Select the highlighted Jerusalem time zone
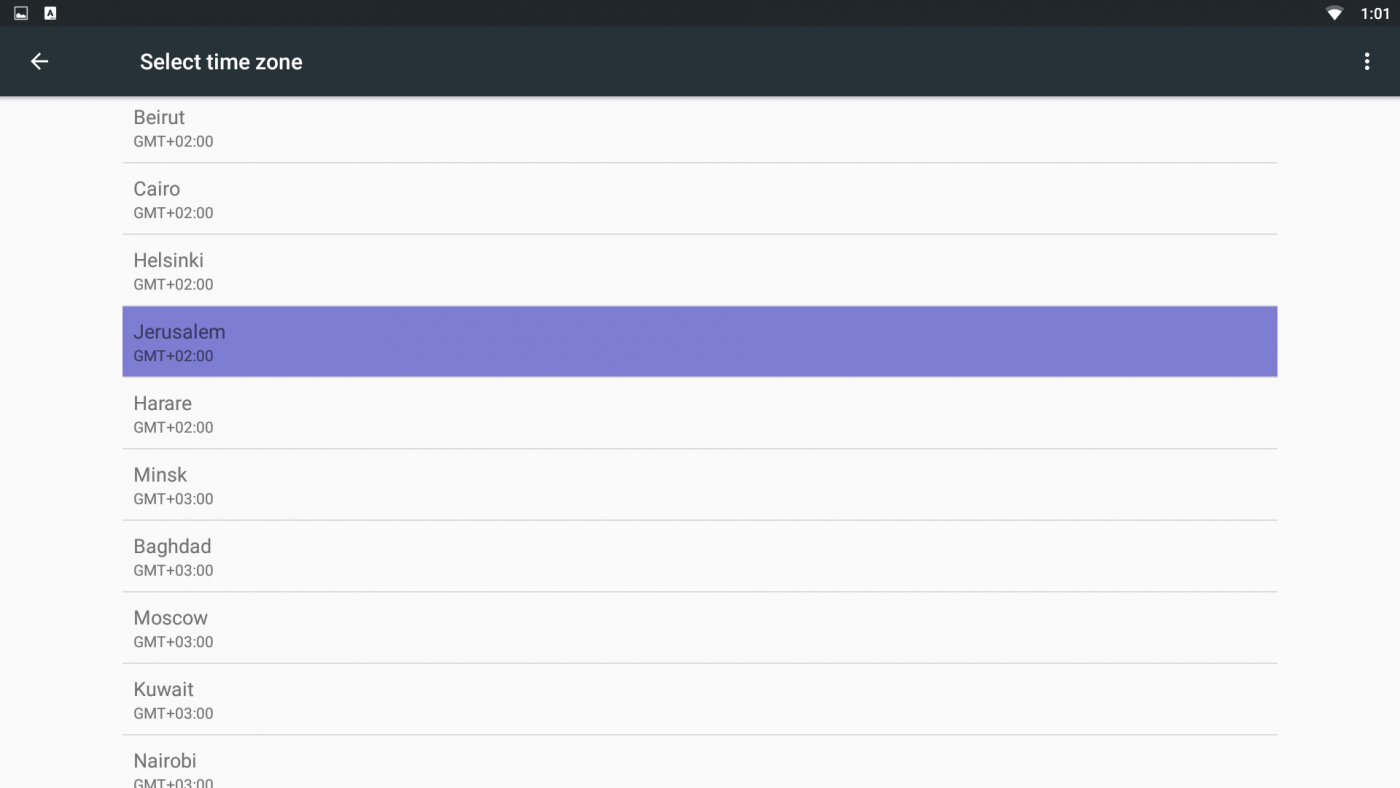1400x788 pixels. 699,342
